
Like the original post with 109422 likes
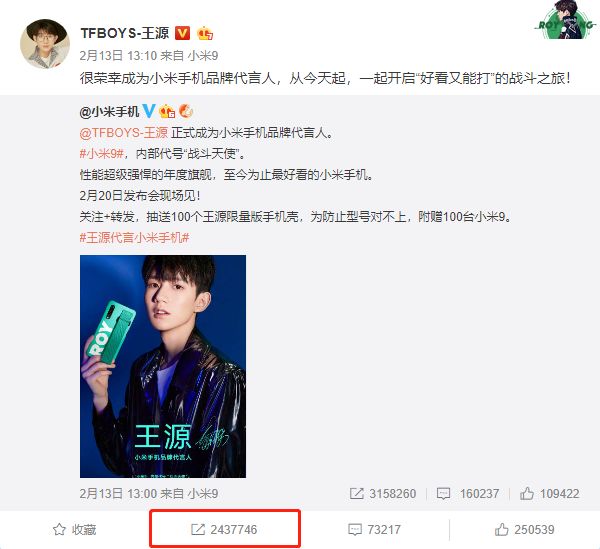(x=549, y=494)
